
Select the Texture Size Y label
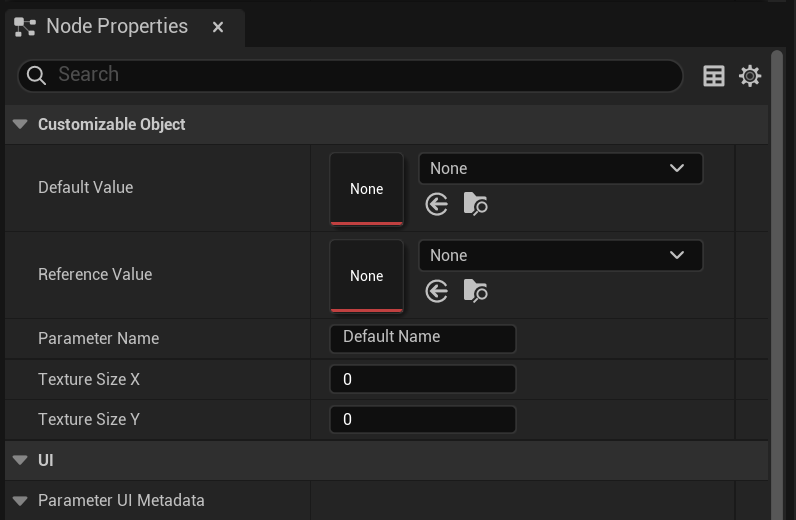point(89,419)
